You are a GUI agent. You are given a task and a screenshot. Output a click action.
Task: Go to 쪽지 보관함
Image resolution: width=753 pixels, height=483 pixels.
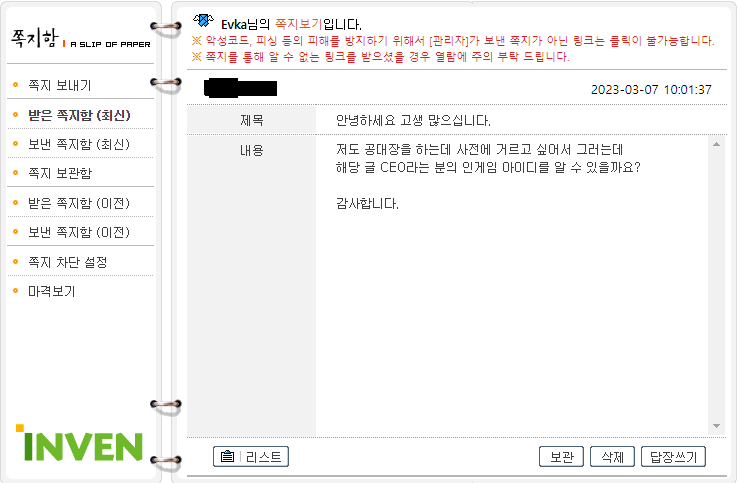point(60,173)
